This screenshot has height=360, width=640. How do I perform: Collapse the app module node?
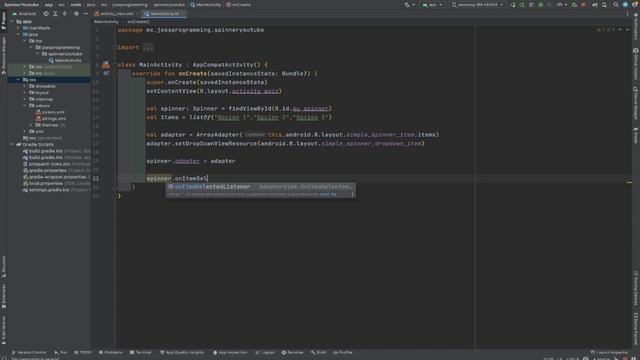13,22
